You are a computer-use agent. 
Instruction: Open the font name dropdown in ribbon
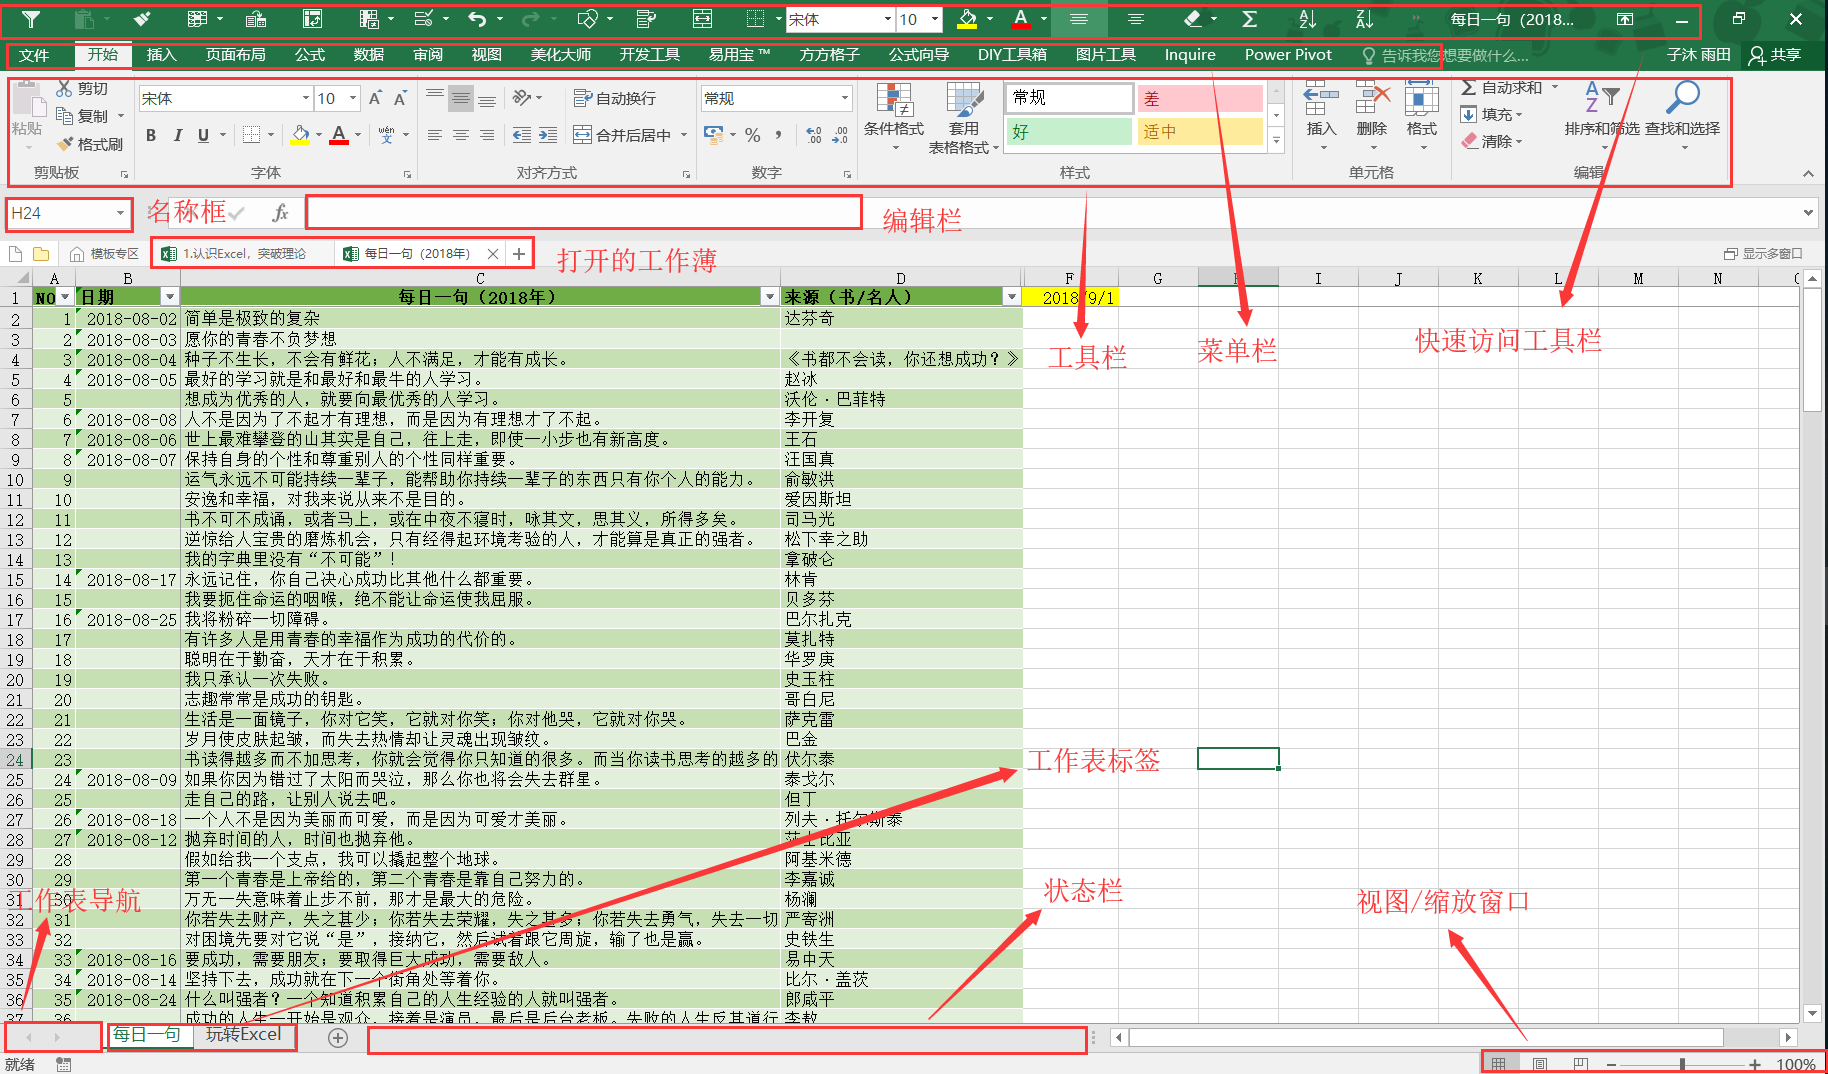click(x=306, y=98)
